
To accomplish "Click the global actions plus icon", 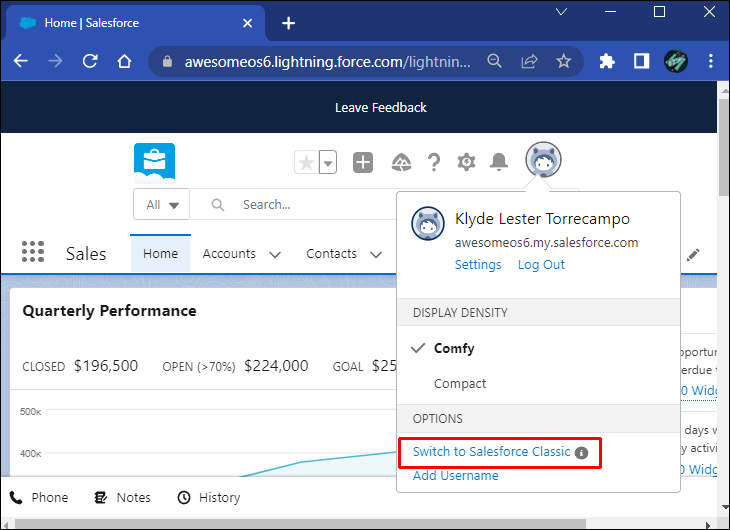I will [363, 163].
